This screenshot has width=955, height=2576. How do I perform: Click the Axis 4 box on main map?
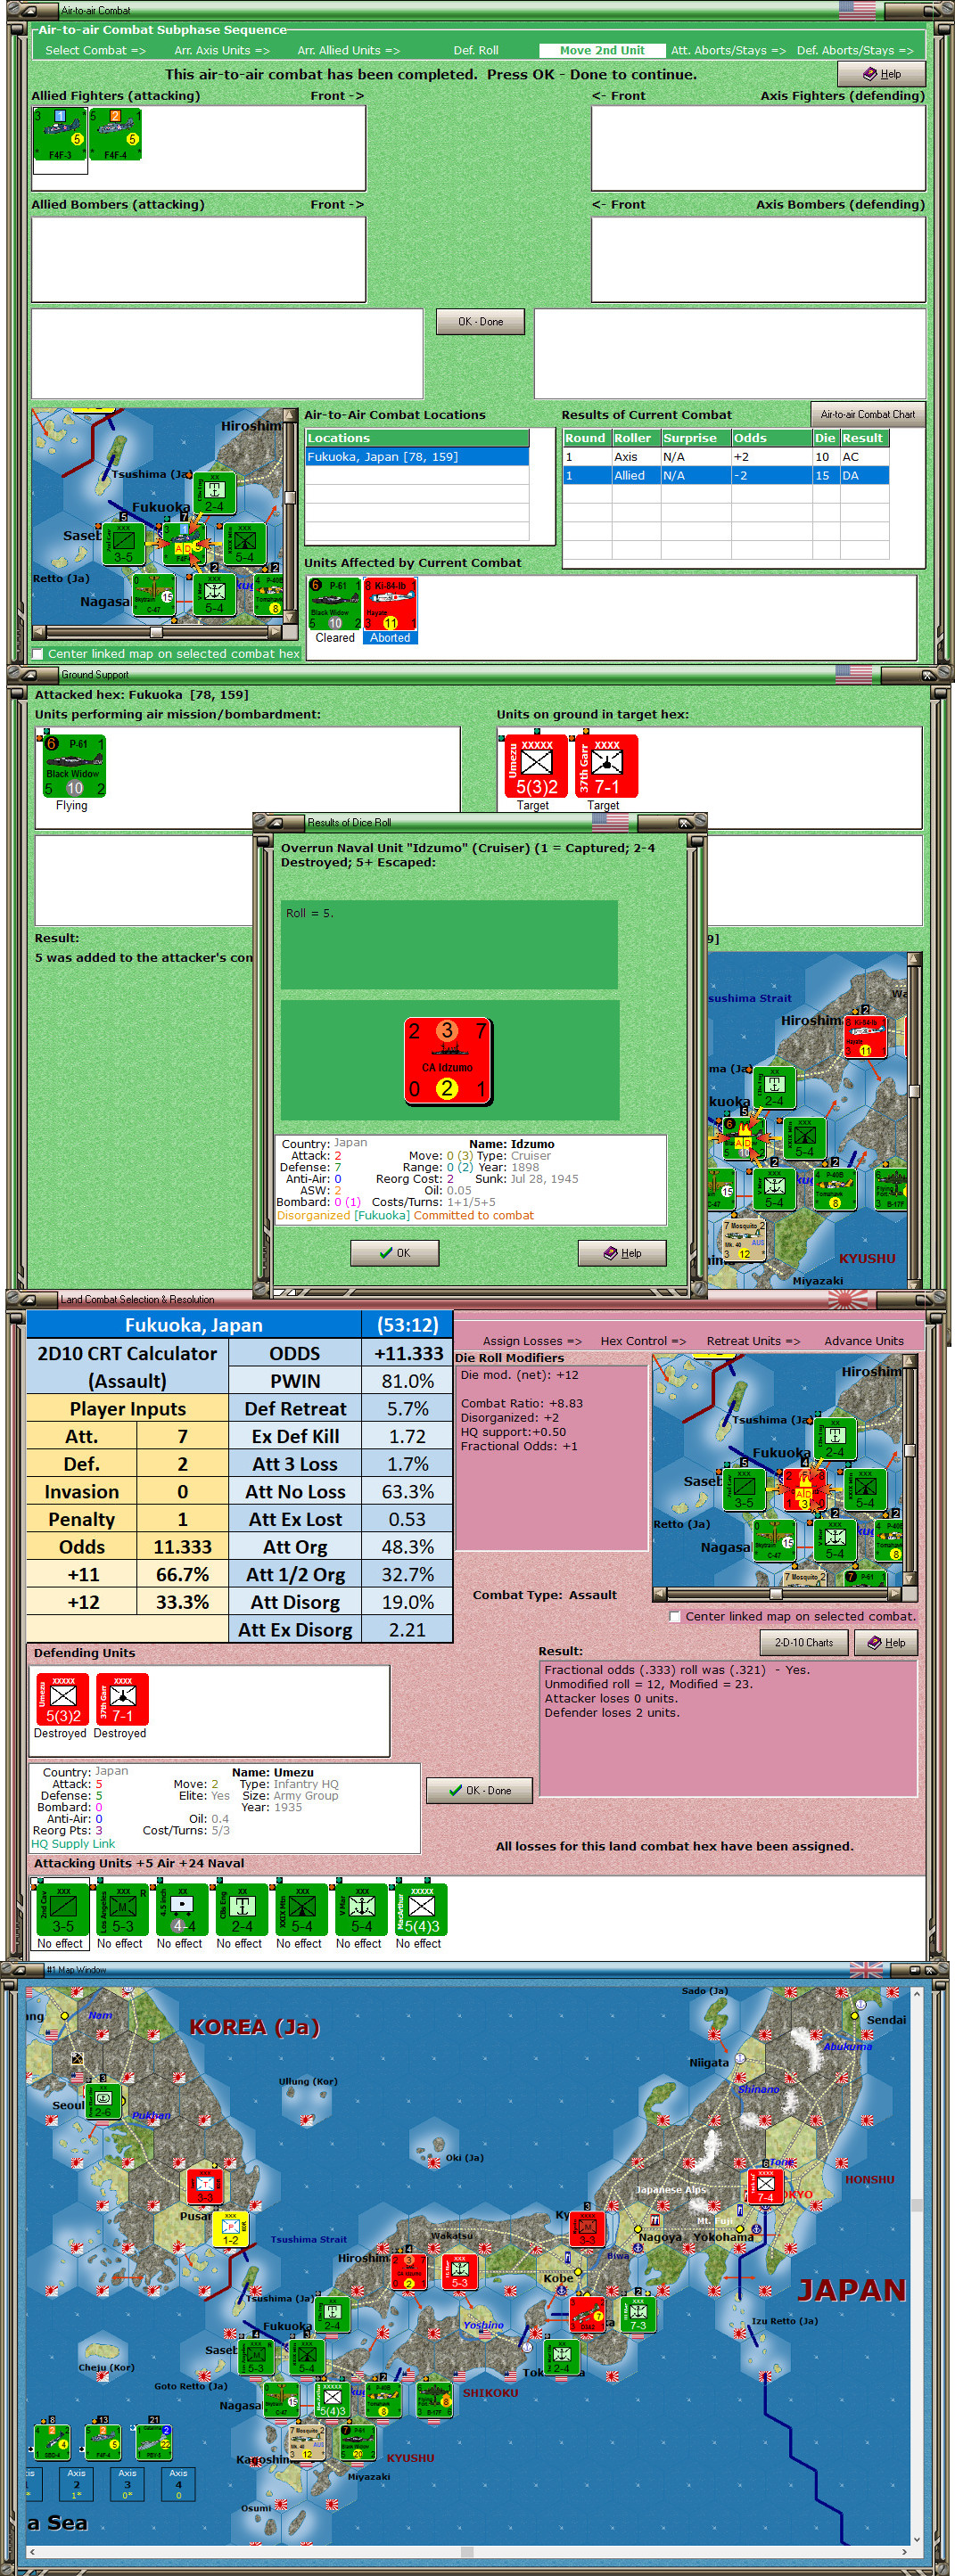pos(178,2485)
